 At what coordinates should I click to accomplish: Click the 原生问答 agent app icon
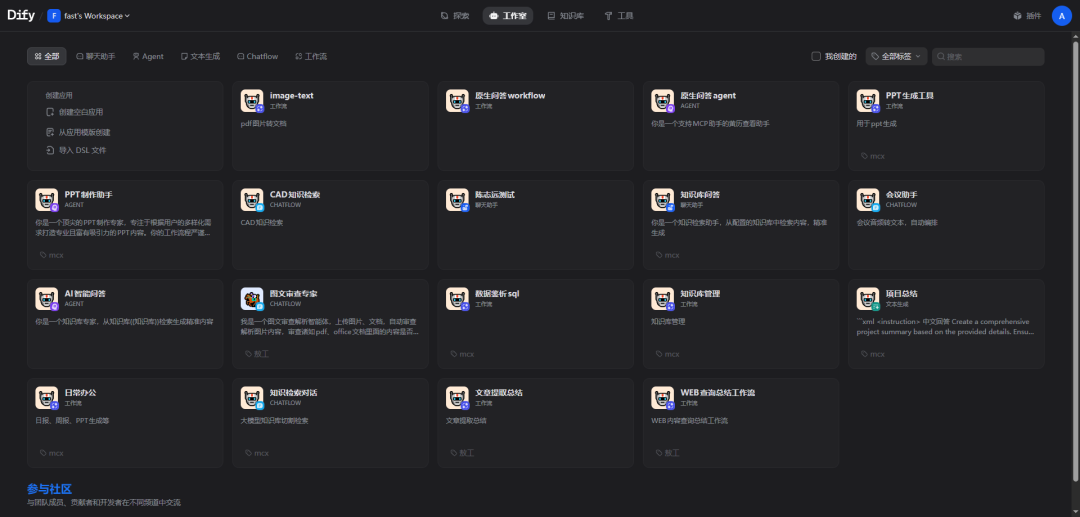[x=662, y=101]
